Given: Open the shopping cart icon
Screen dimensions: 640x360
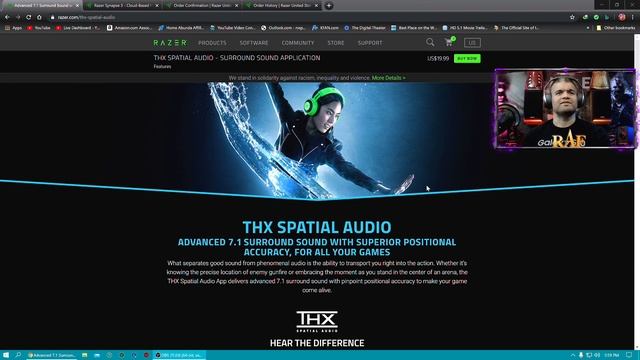Looking at the screenshot, I should [x=449, y=42].
